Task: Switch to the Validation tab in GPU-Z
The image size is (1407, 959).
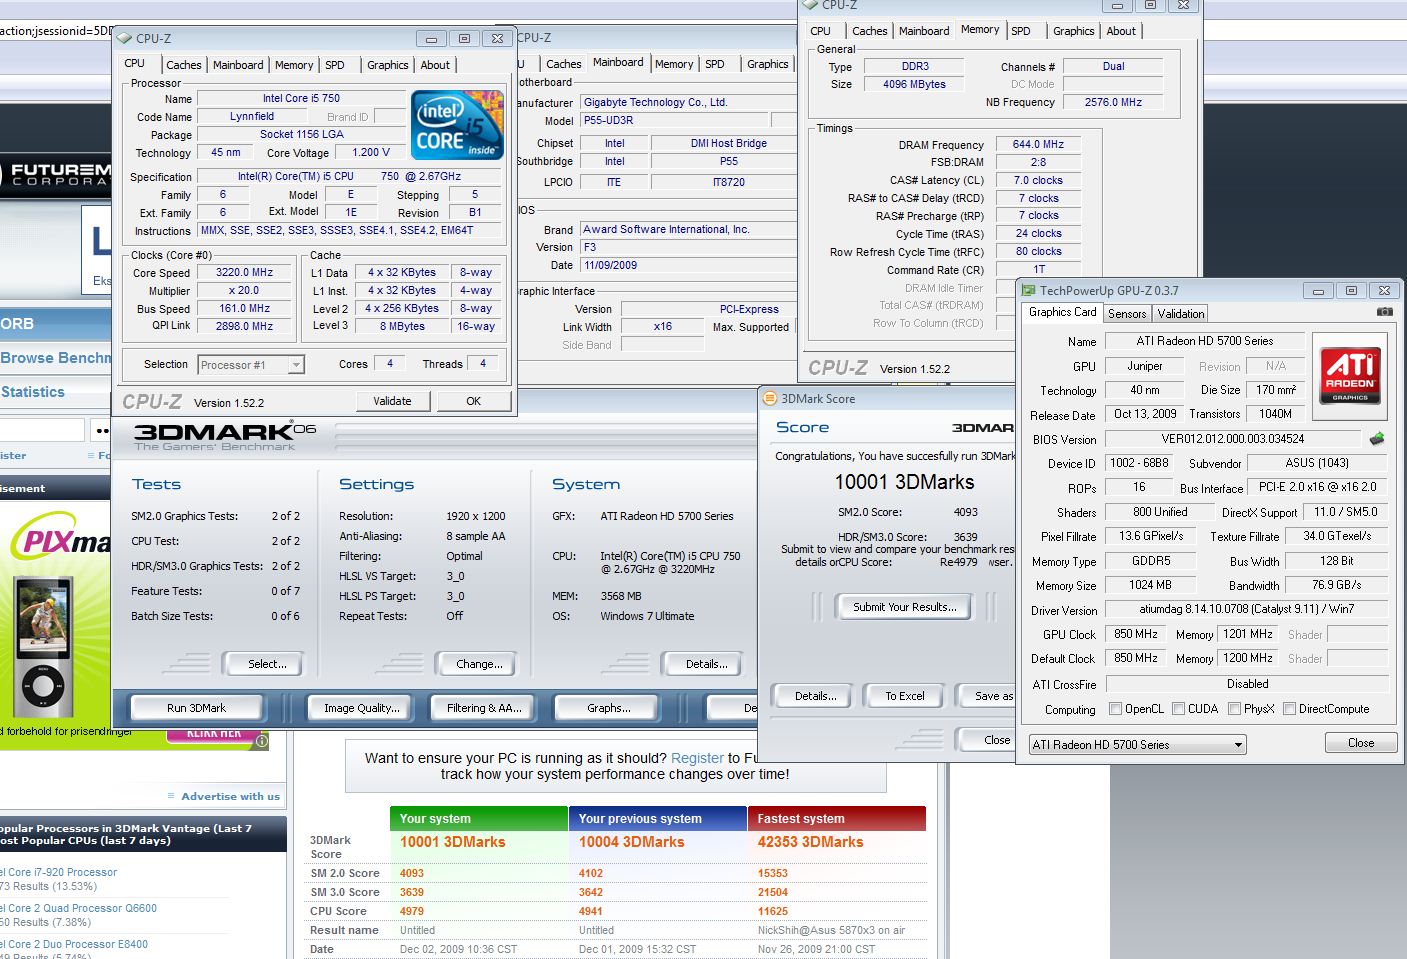Action: coord(1181,313)
